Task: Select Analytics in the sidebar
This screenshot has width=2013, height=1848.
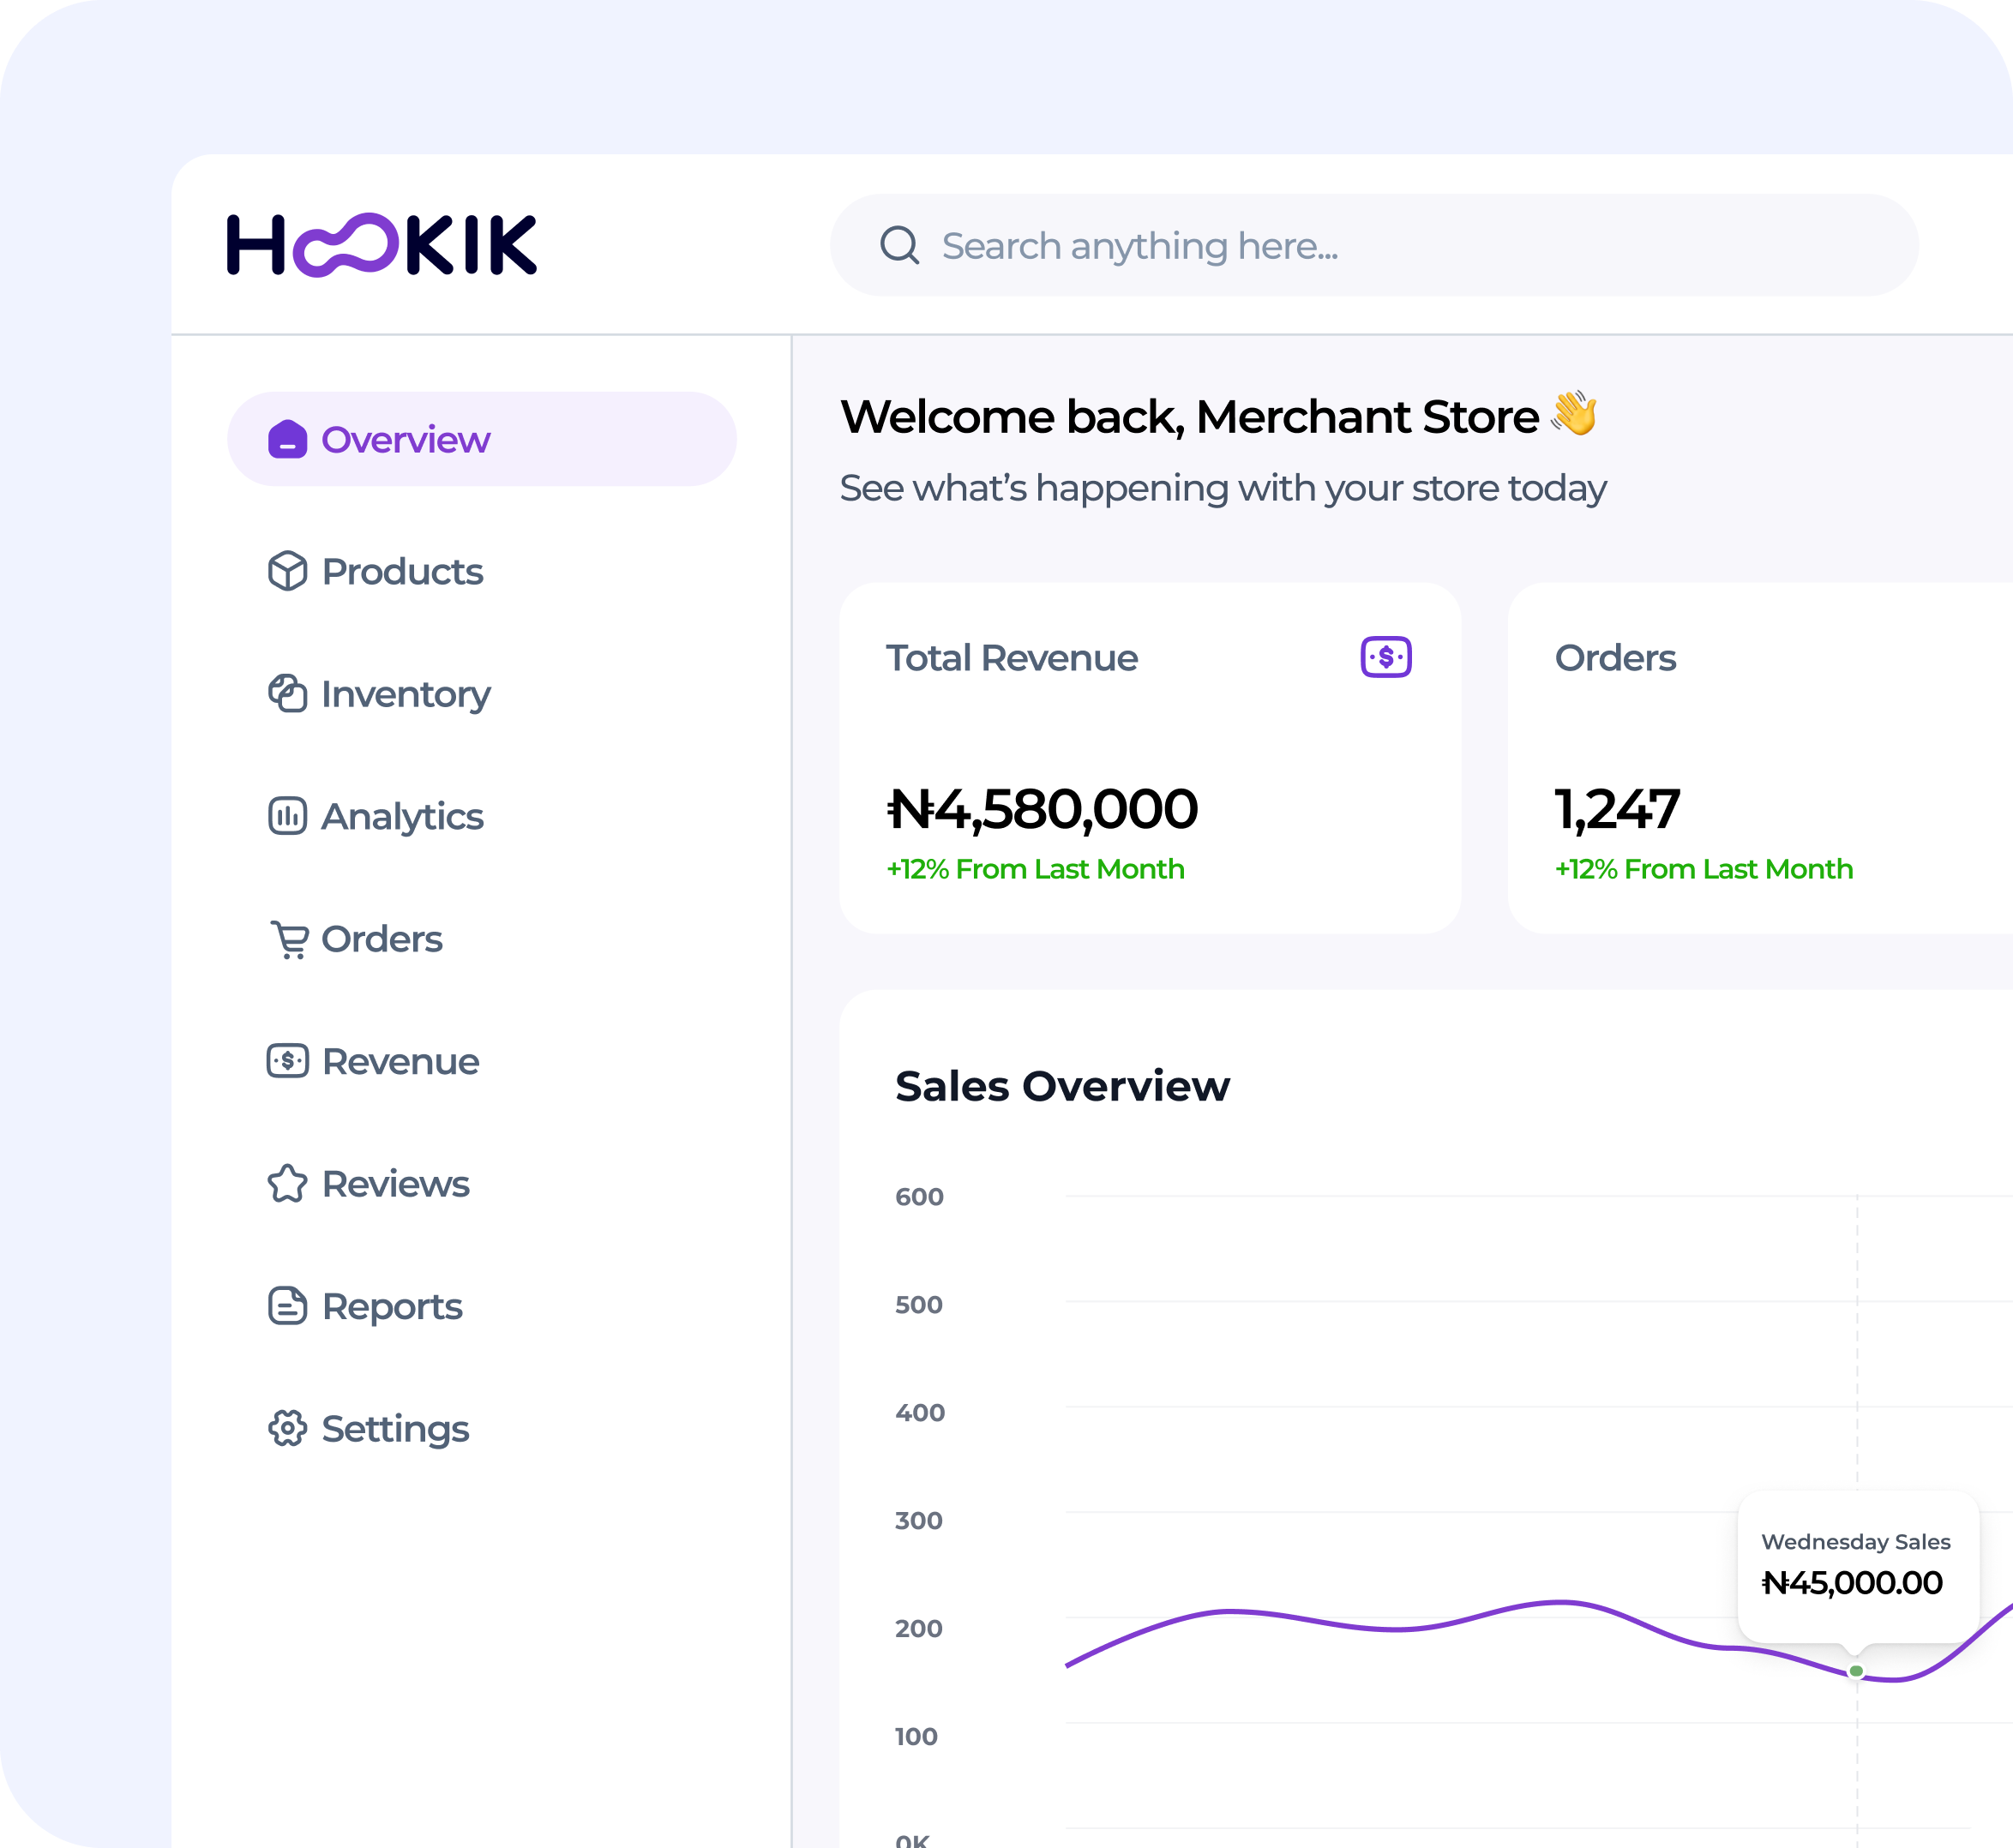Action: click(x=402, y=816)
